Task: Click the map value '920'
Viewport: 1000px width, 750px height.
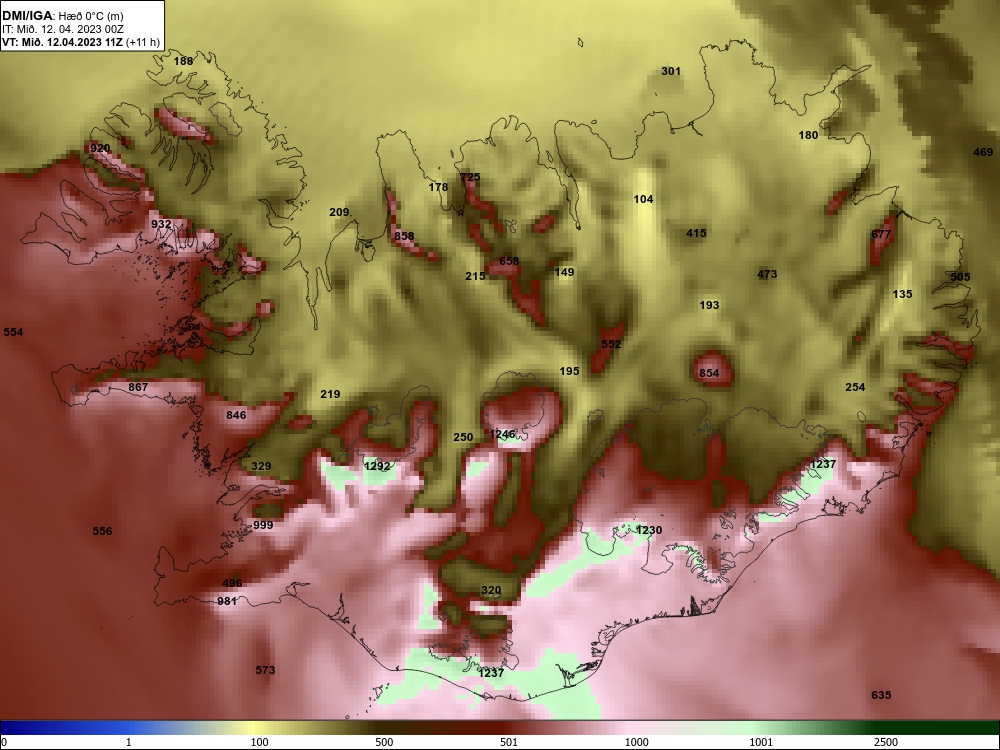Action: (100, 148)
